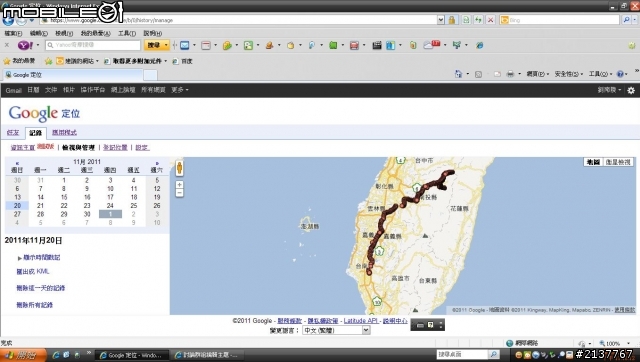Go to the next month calendar arrow

point(157,163)
